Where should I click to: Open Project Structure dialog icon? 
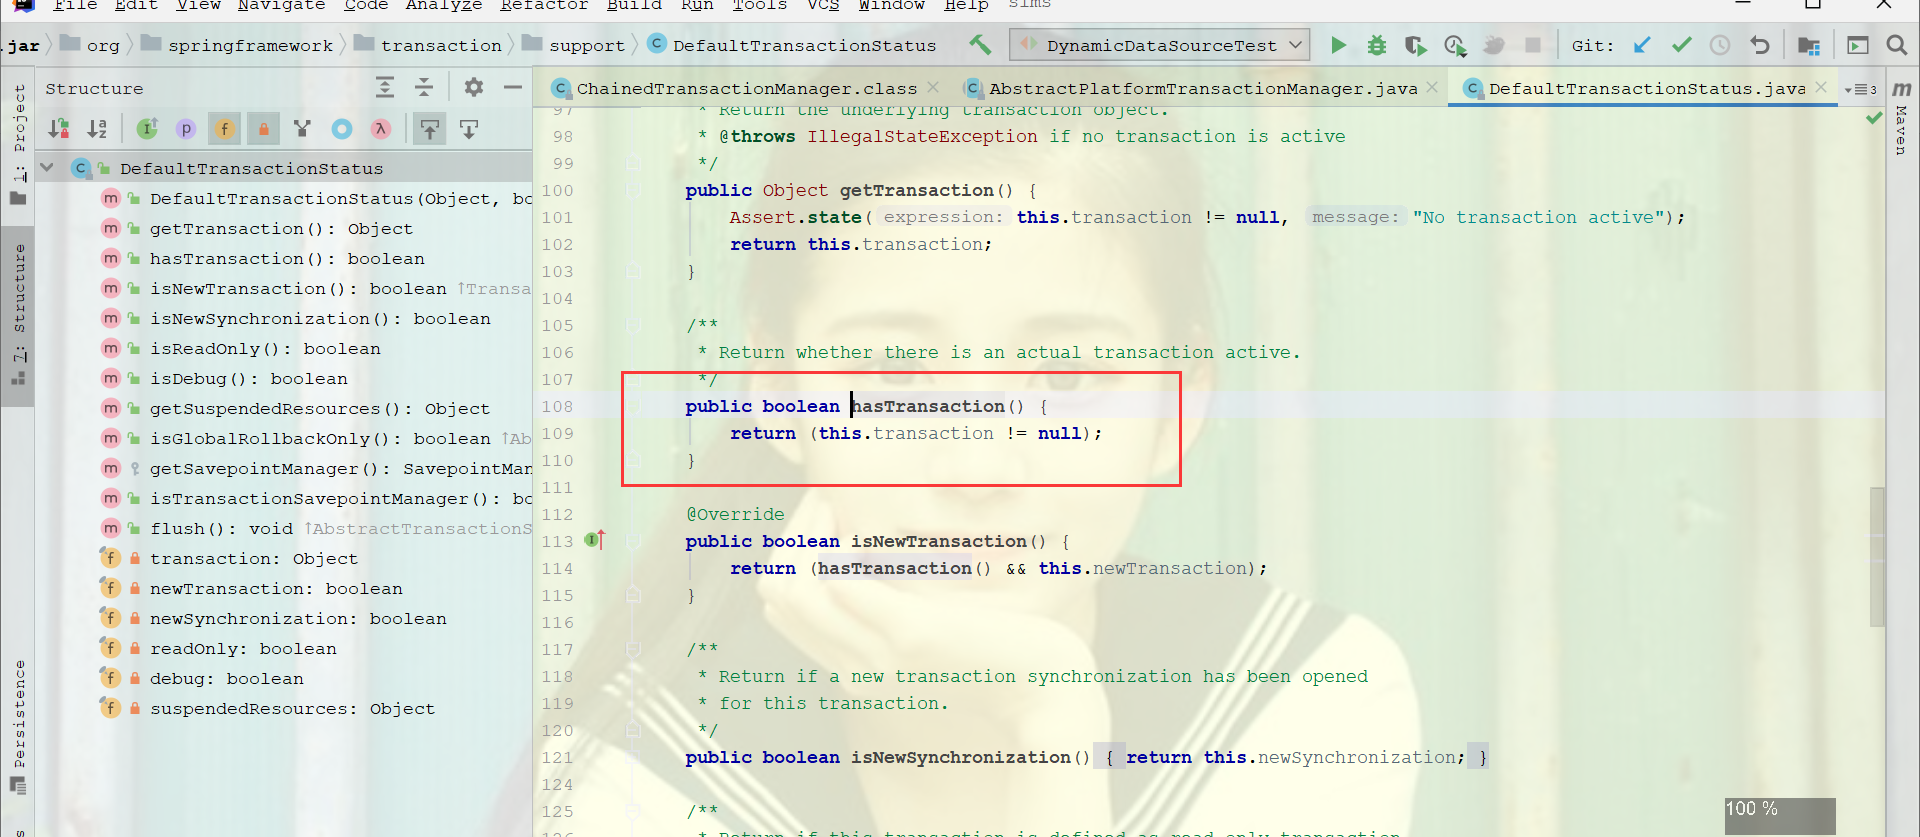[x=1809, y=45]
